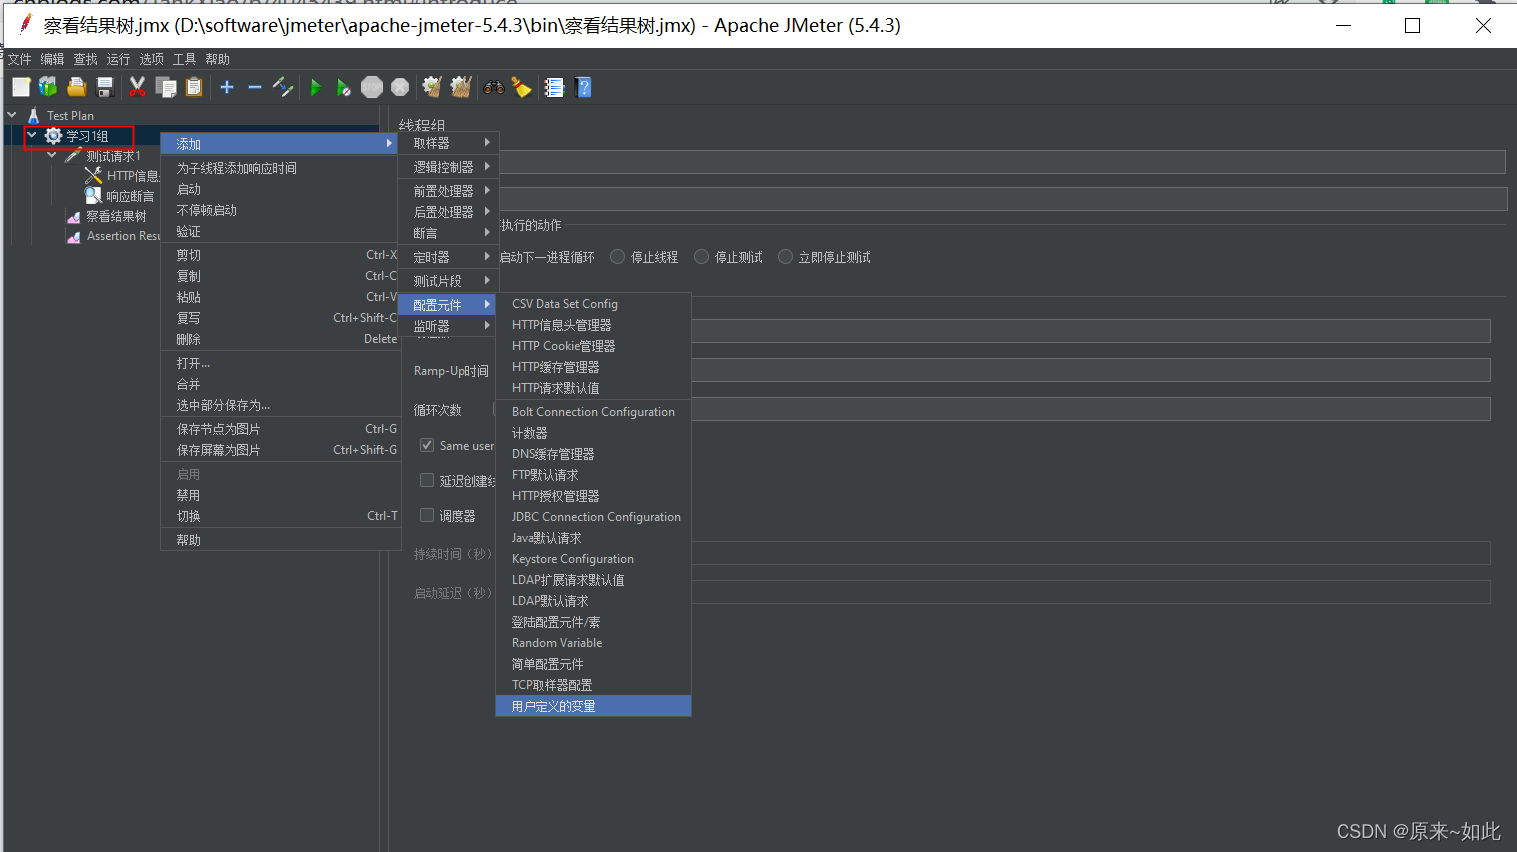Choose JDBC Connection Configuration entry
The image size is (1517, 852).
click(593, 517)
